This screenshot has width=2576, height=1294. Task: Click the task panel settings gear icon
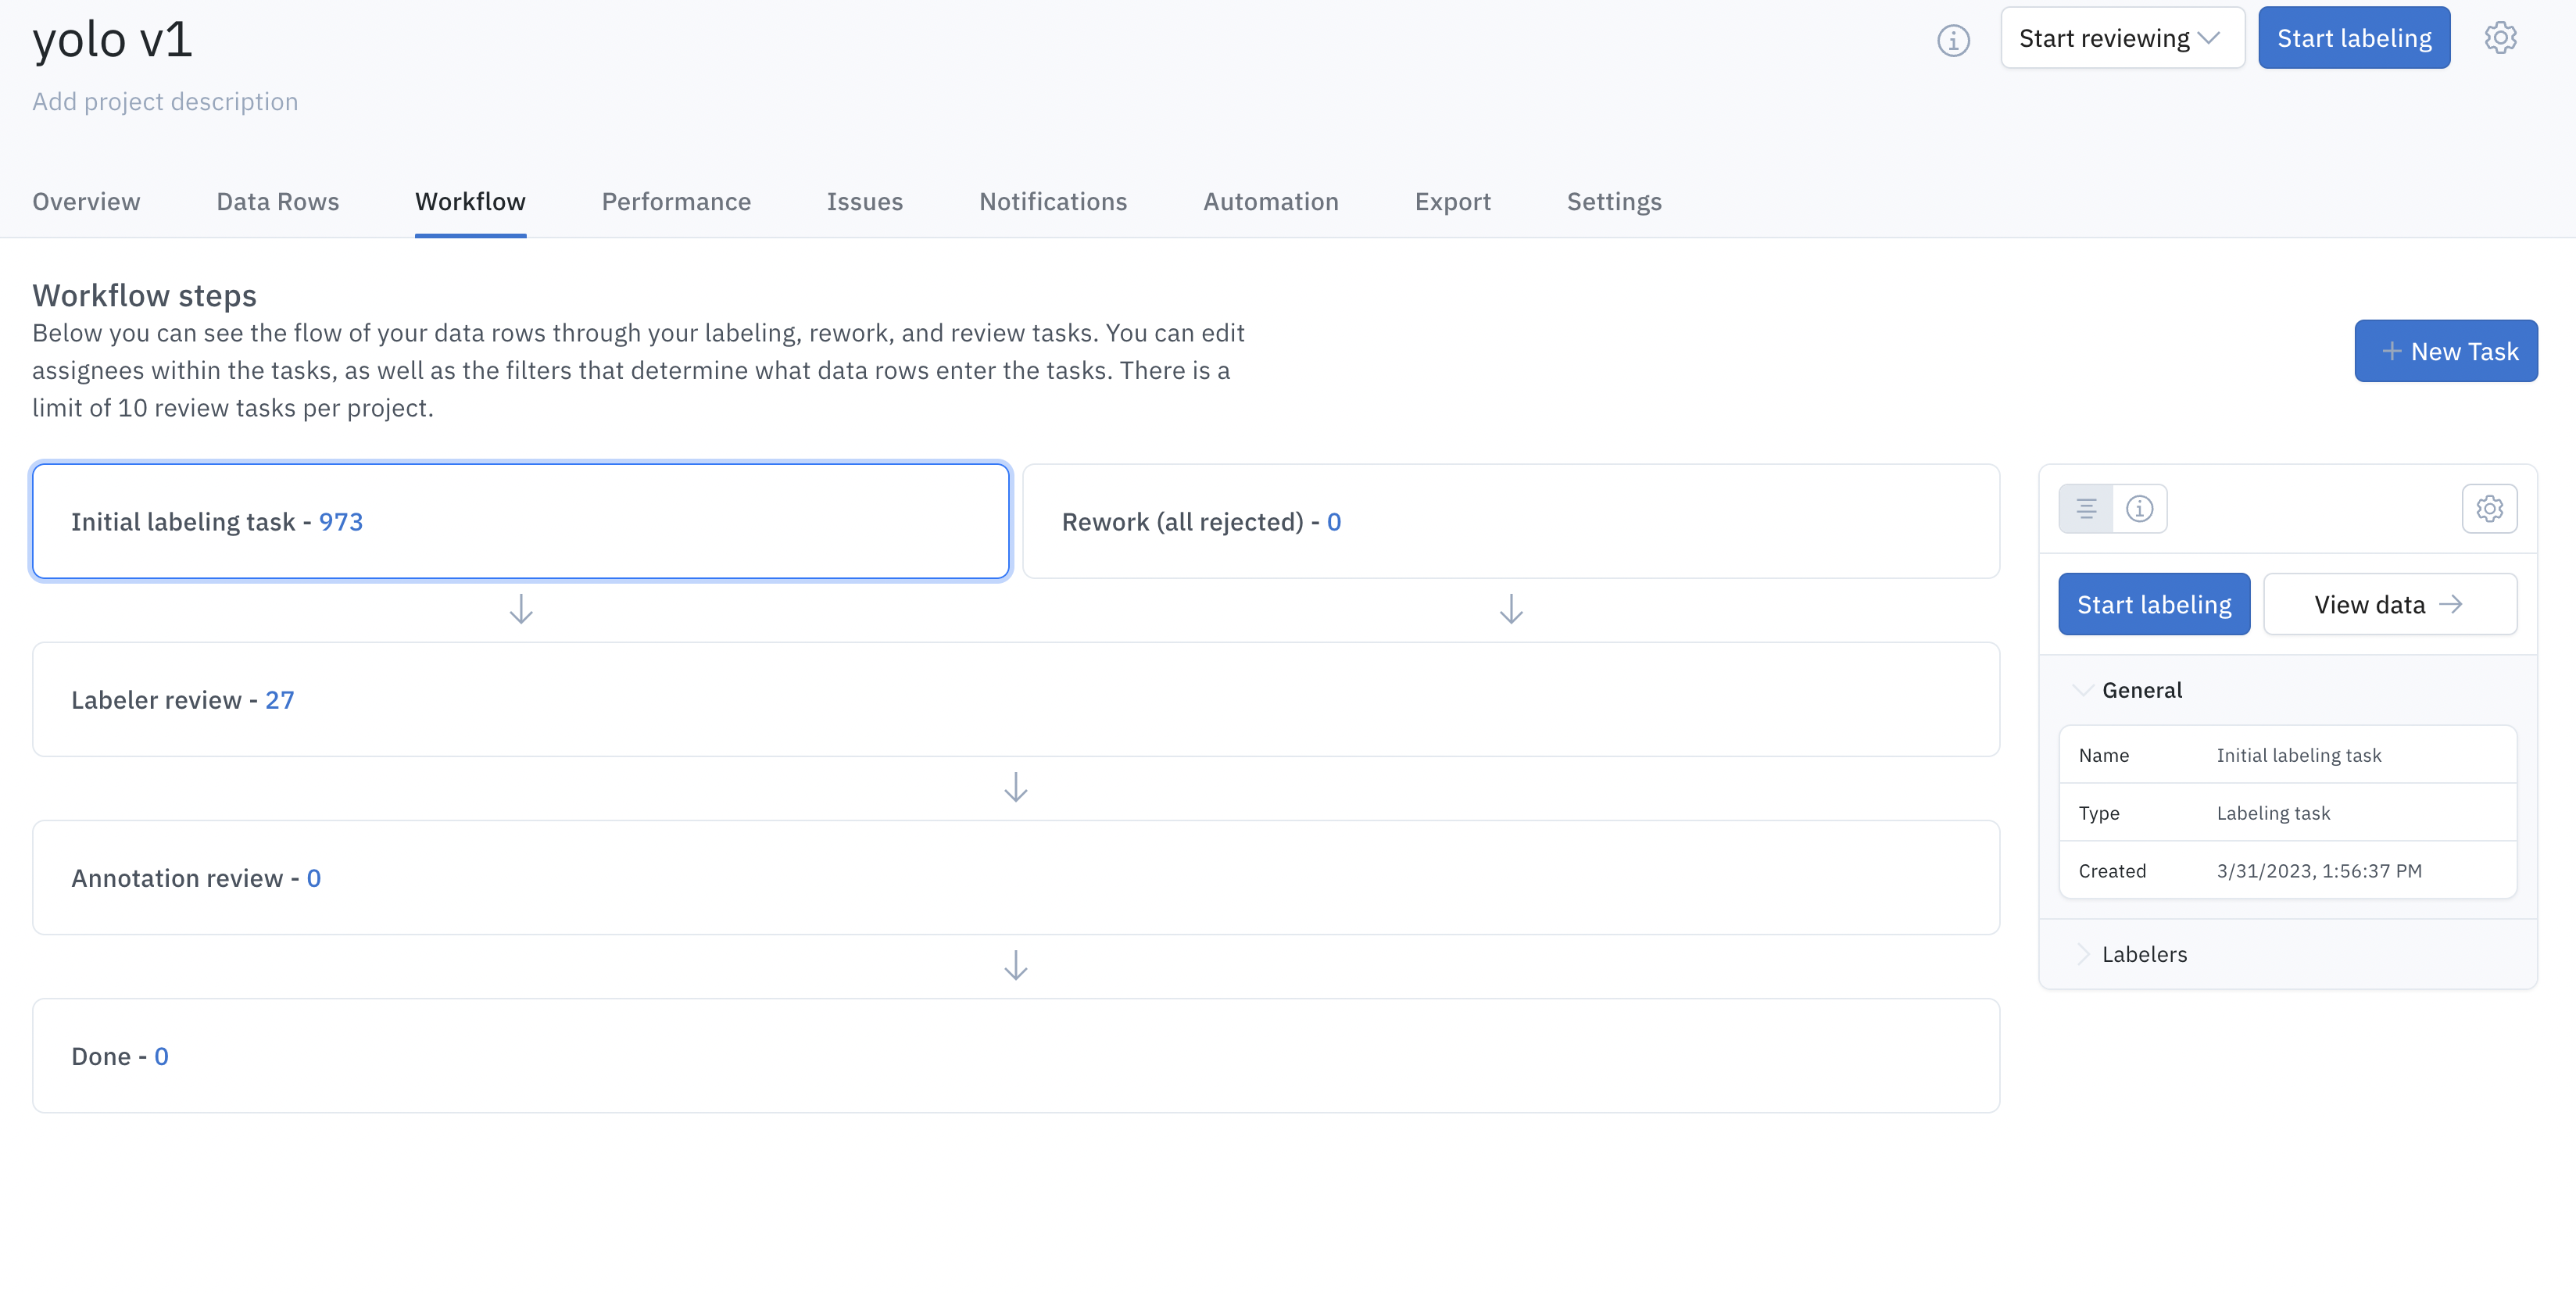(x=2489, y=509)
